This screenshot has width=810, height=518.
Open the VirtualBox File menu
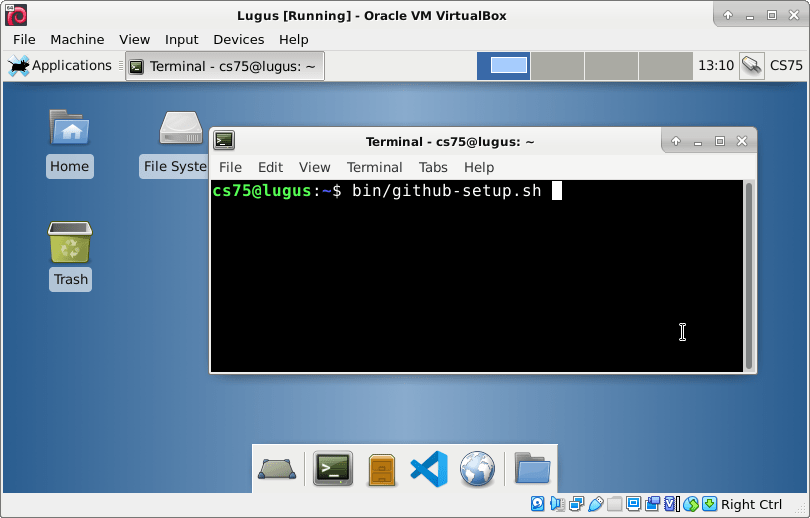coord(24,39)
